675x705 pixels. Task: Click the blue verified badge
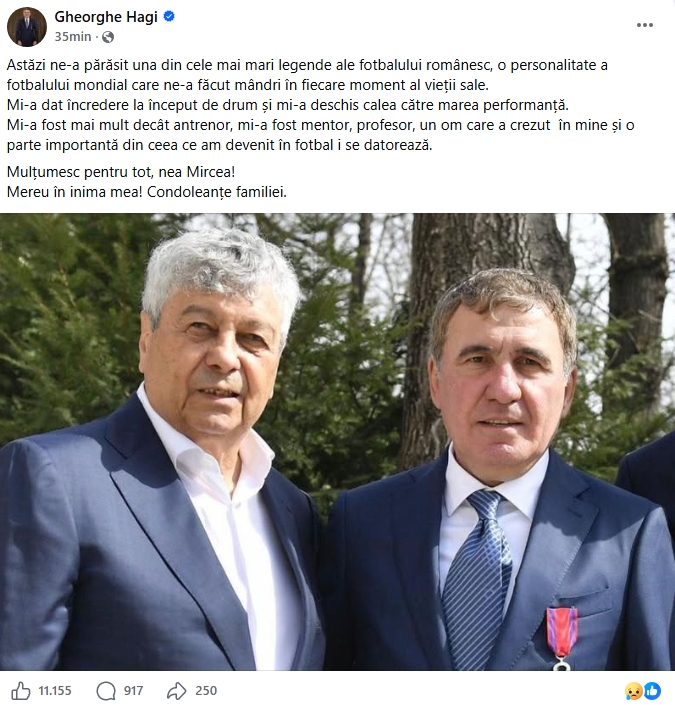(169, 17)
